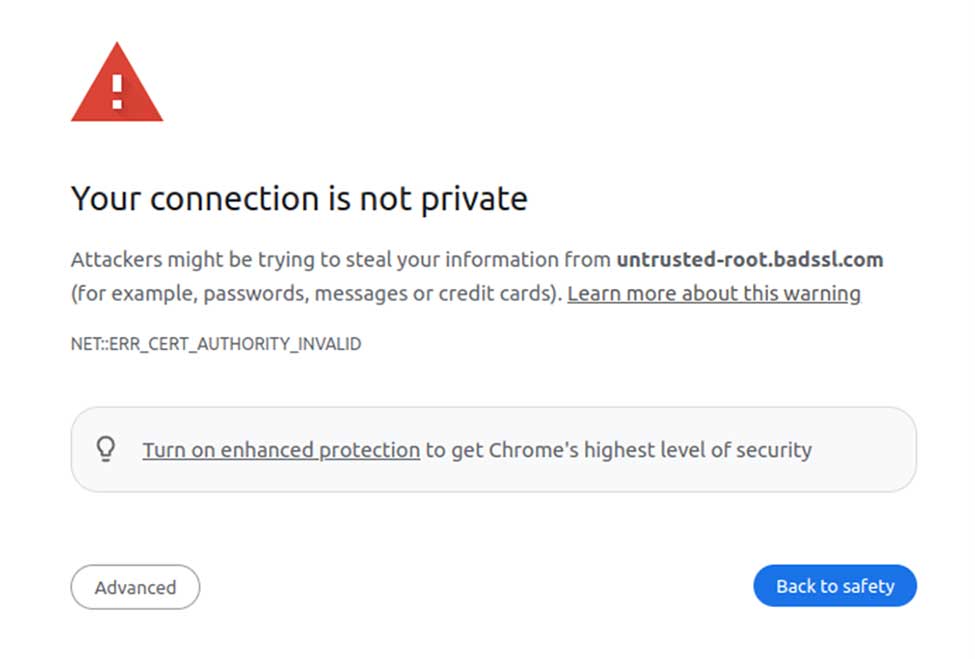Click the lightbulb tip icon
Screen dimensions: 975x659
(106, 449)
